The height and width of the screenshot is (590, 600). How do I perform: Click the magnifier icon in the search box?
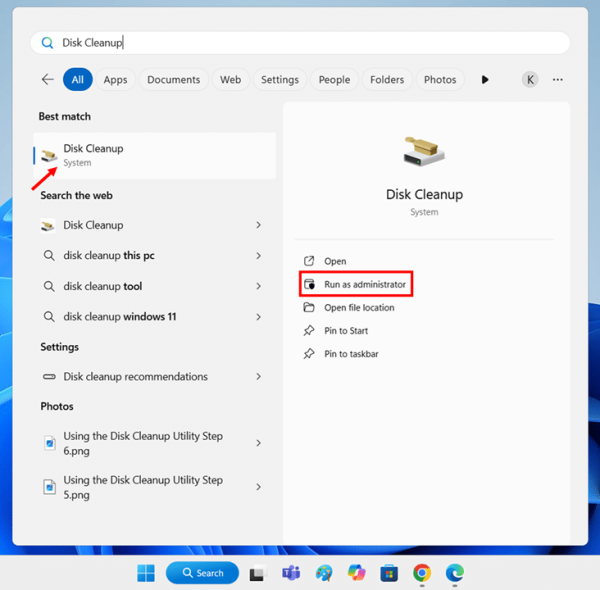pos(47,42)
